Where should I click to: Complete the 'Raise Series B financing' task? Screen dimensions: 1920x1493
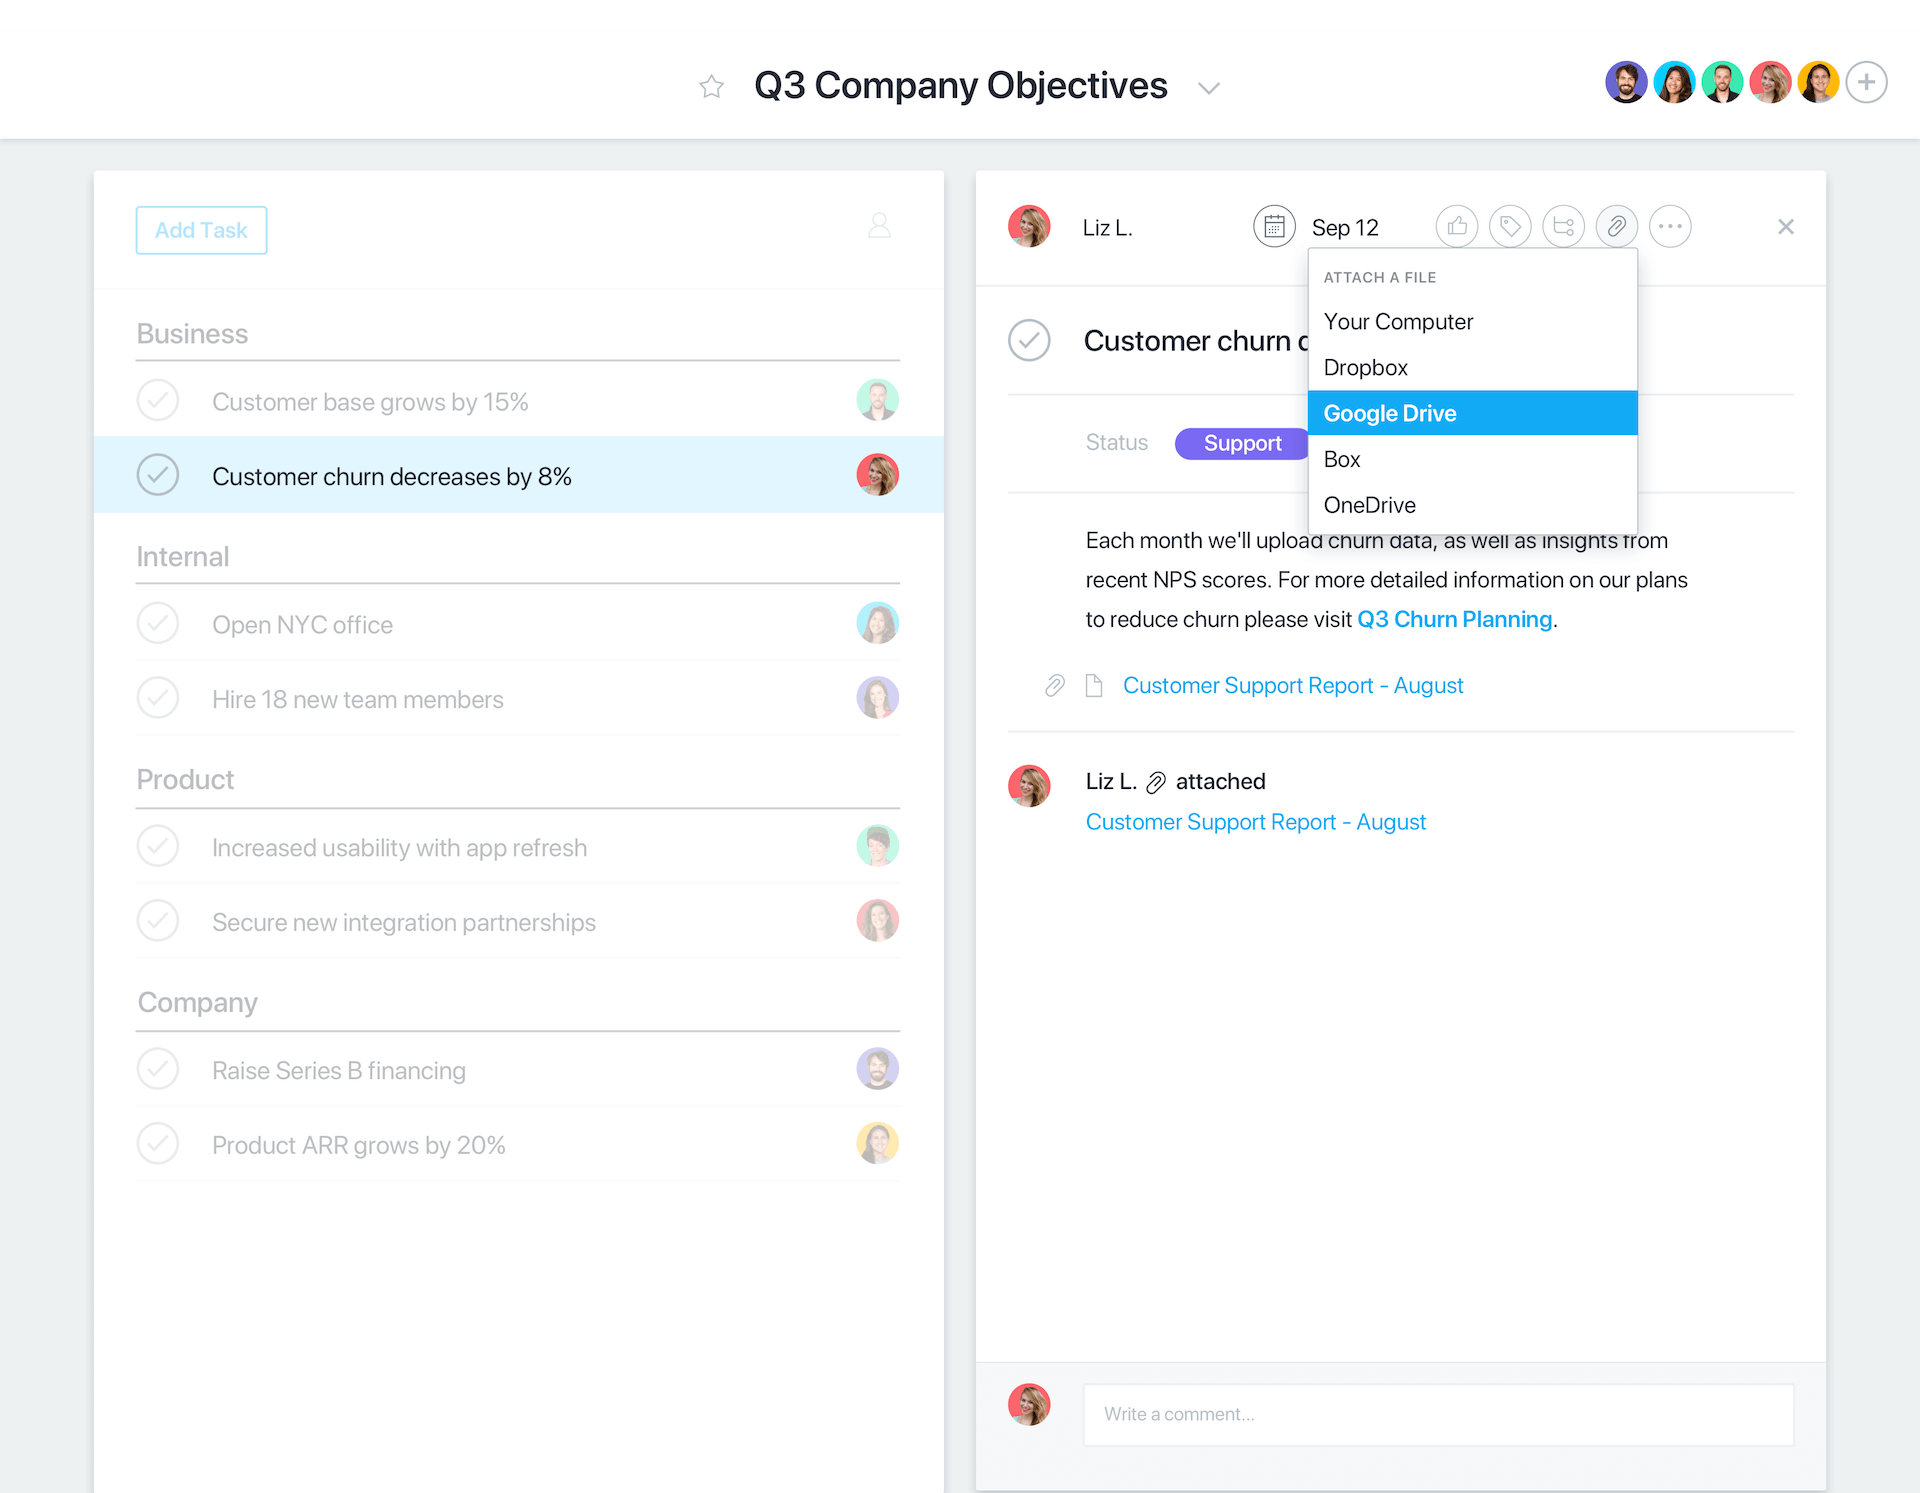pos(158,1069)
